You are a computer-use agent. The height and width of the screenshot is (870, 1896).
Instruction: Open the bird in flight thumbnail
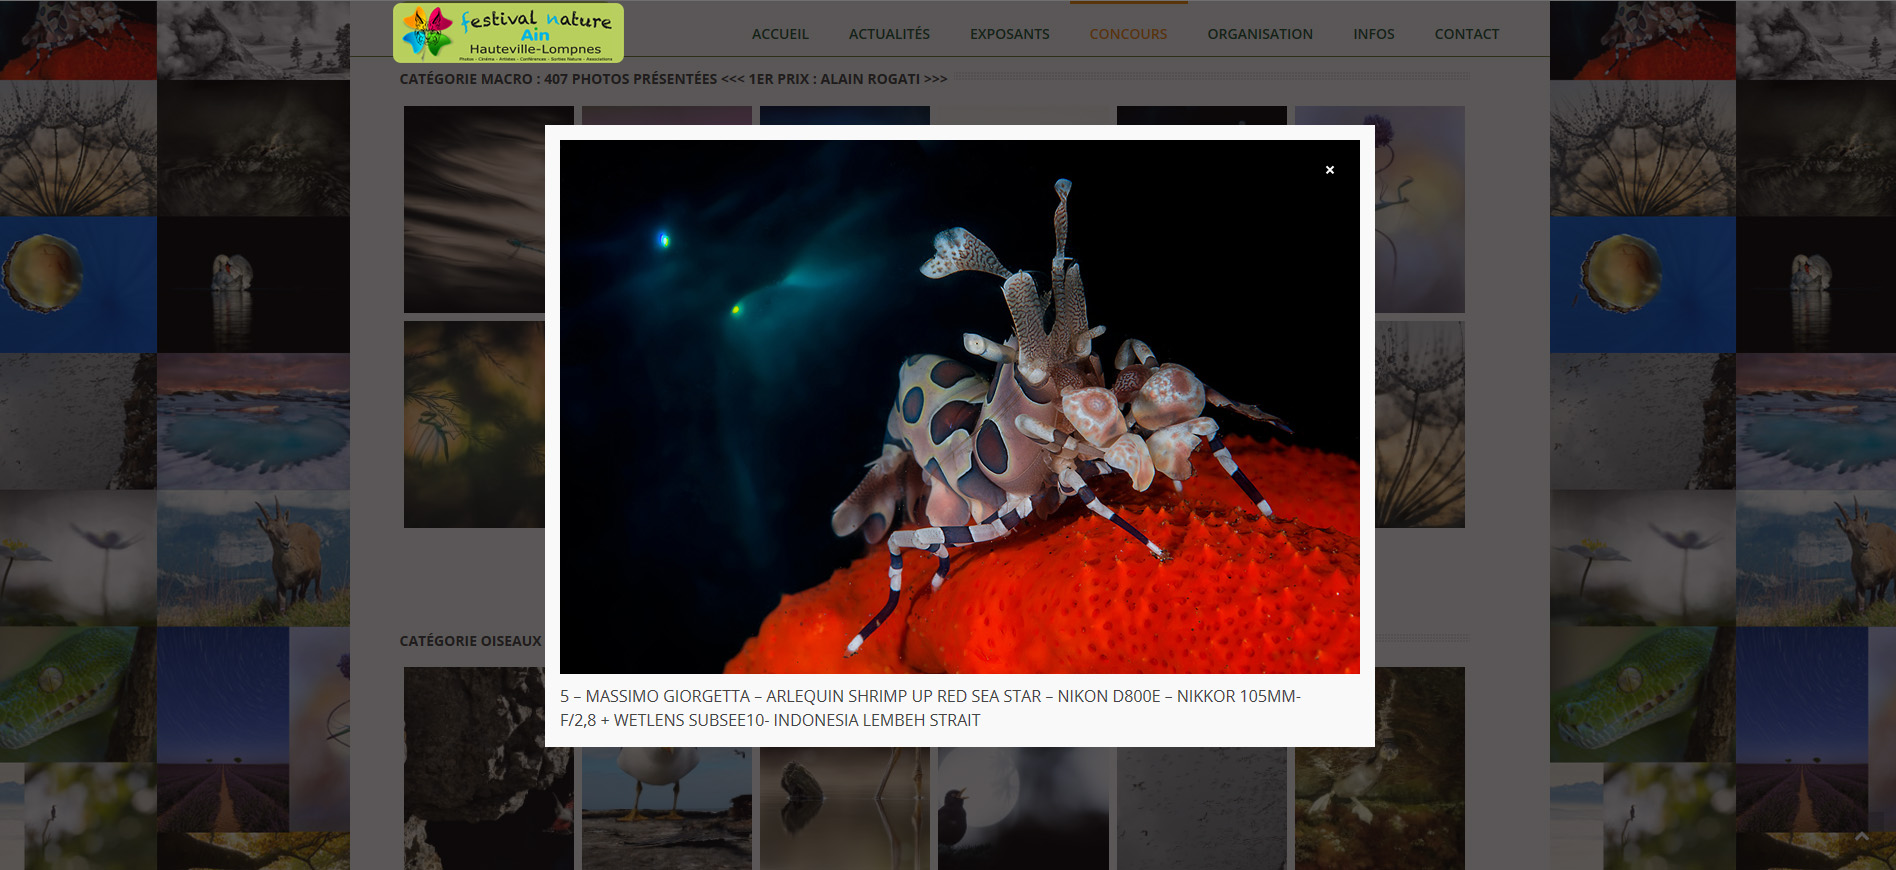coord(1380,768)
